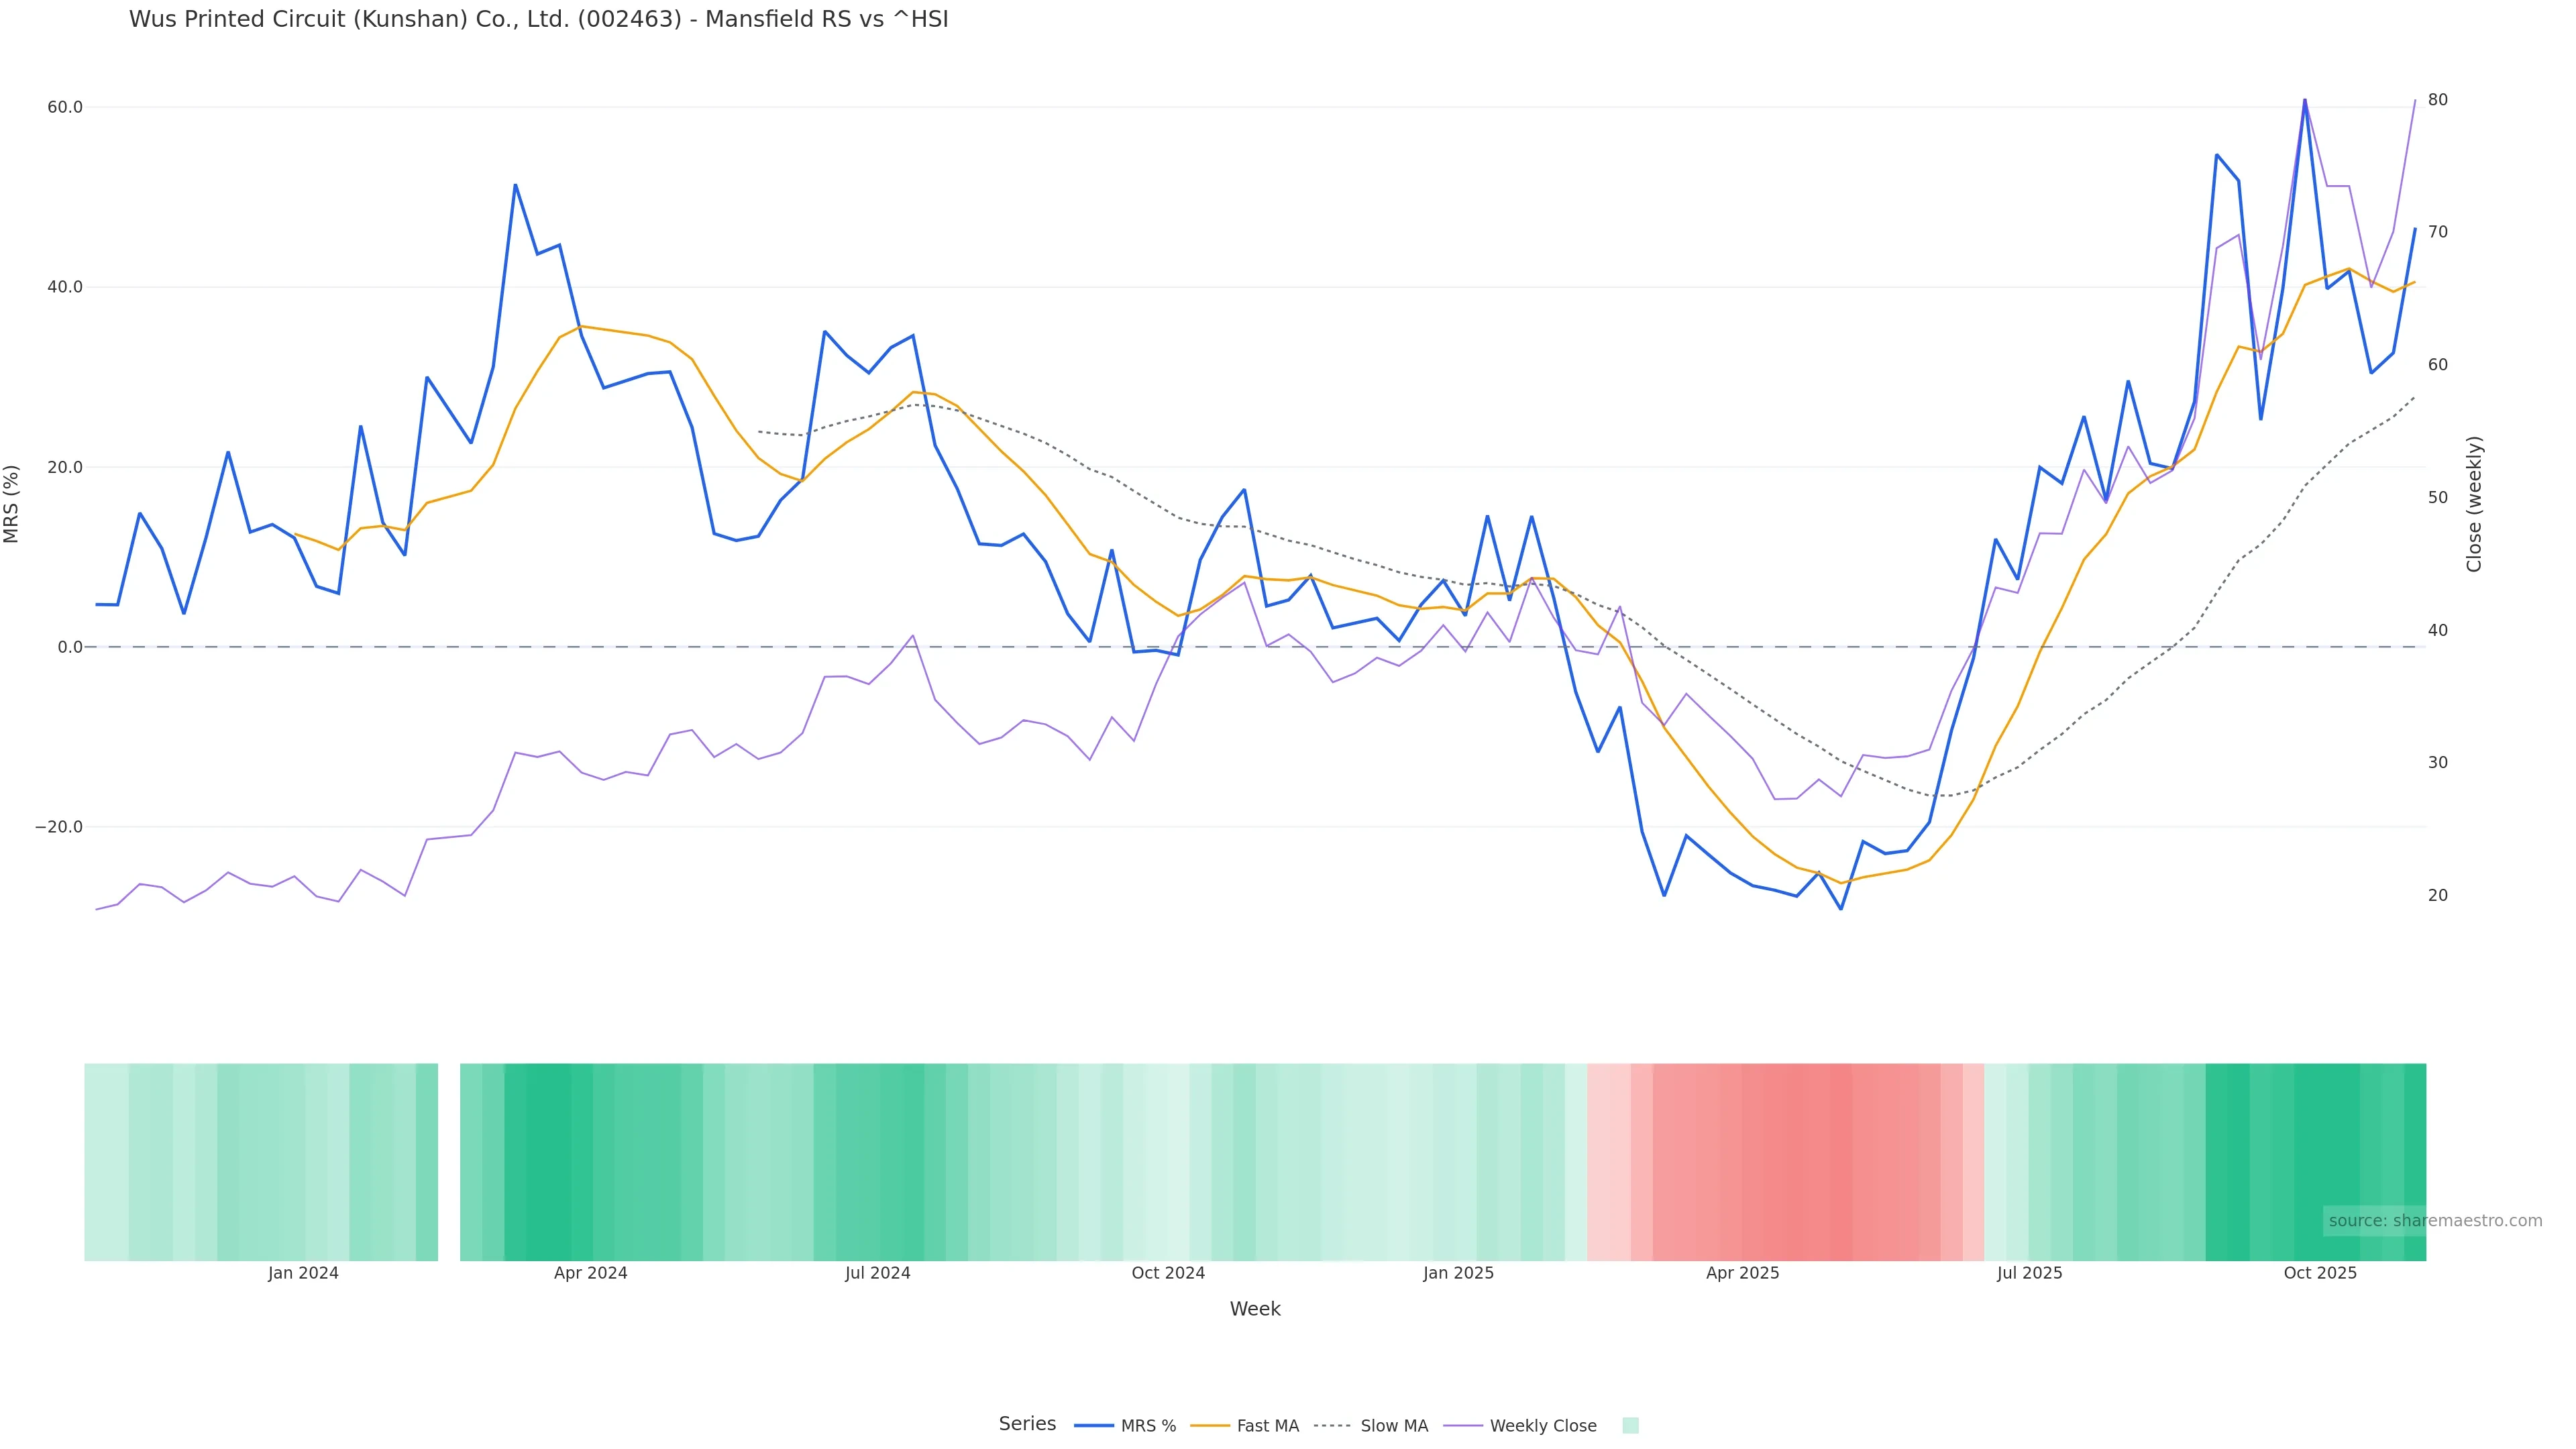Click the Close (weekly) right axis title
2576x1449 pixels.
2474,504
